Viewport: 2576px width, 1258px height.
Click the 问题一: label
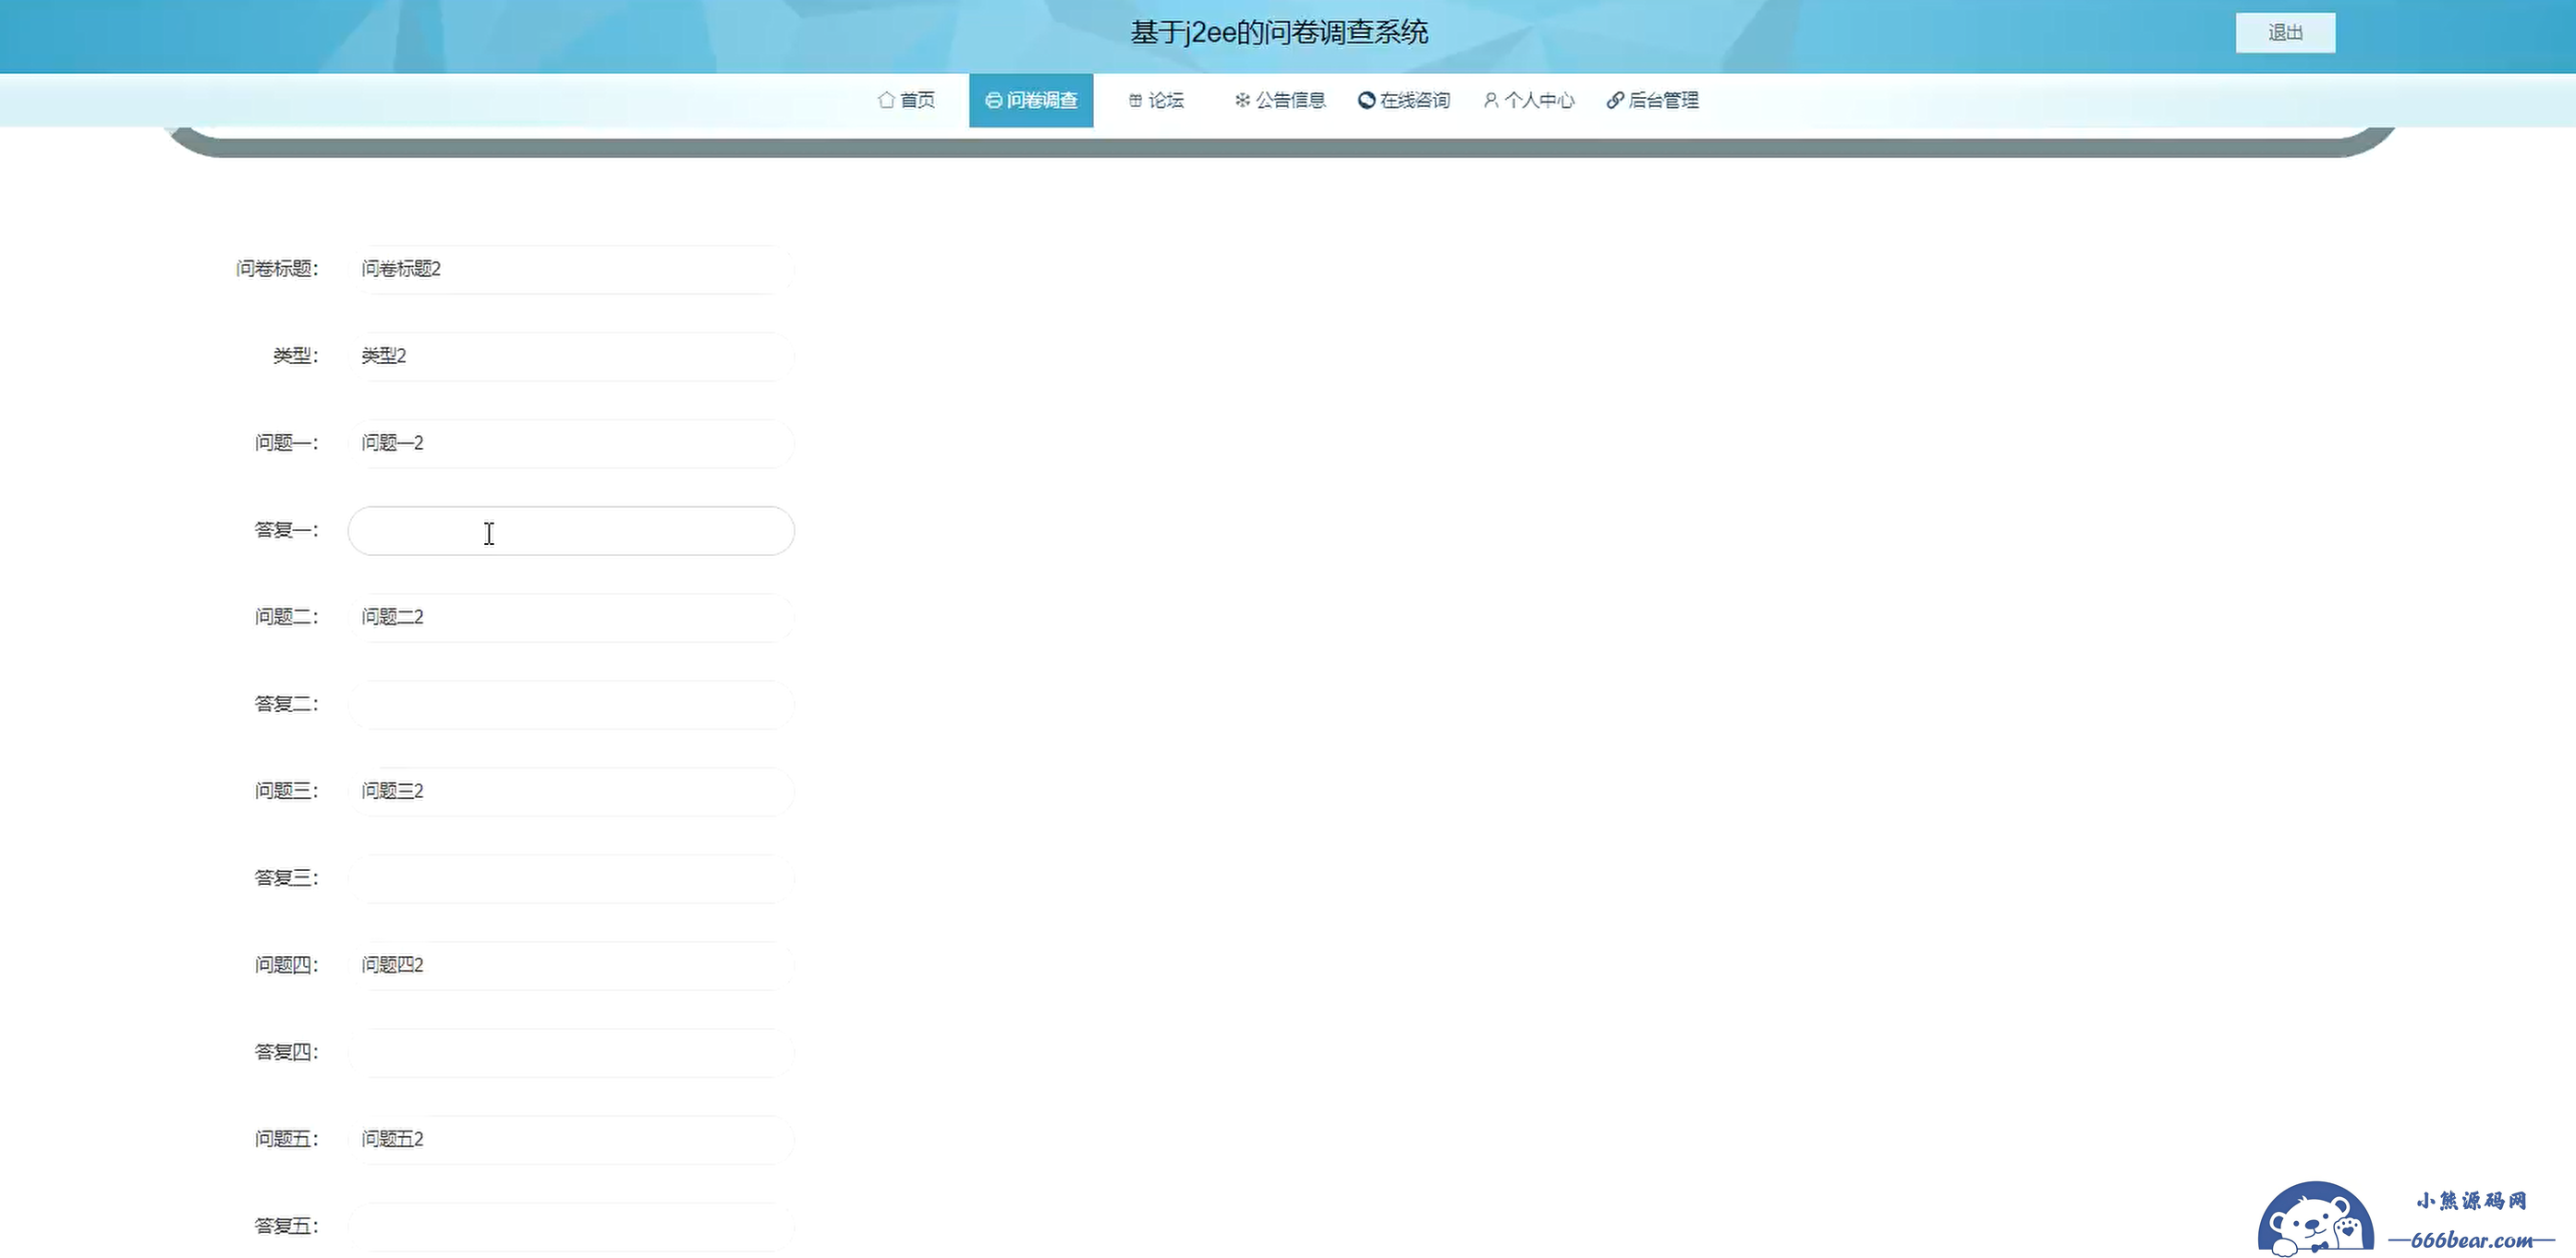point(286,442)
